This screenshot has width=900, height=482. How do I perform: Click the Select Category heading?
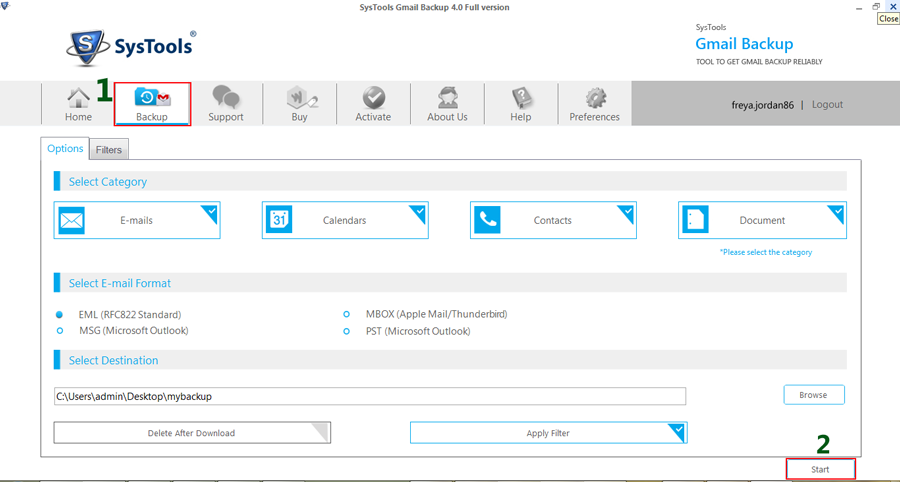tap(108, 181)
